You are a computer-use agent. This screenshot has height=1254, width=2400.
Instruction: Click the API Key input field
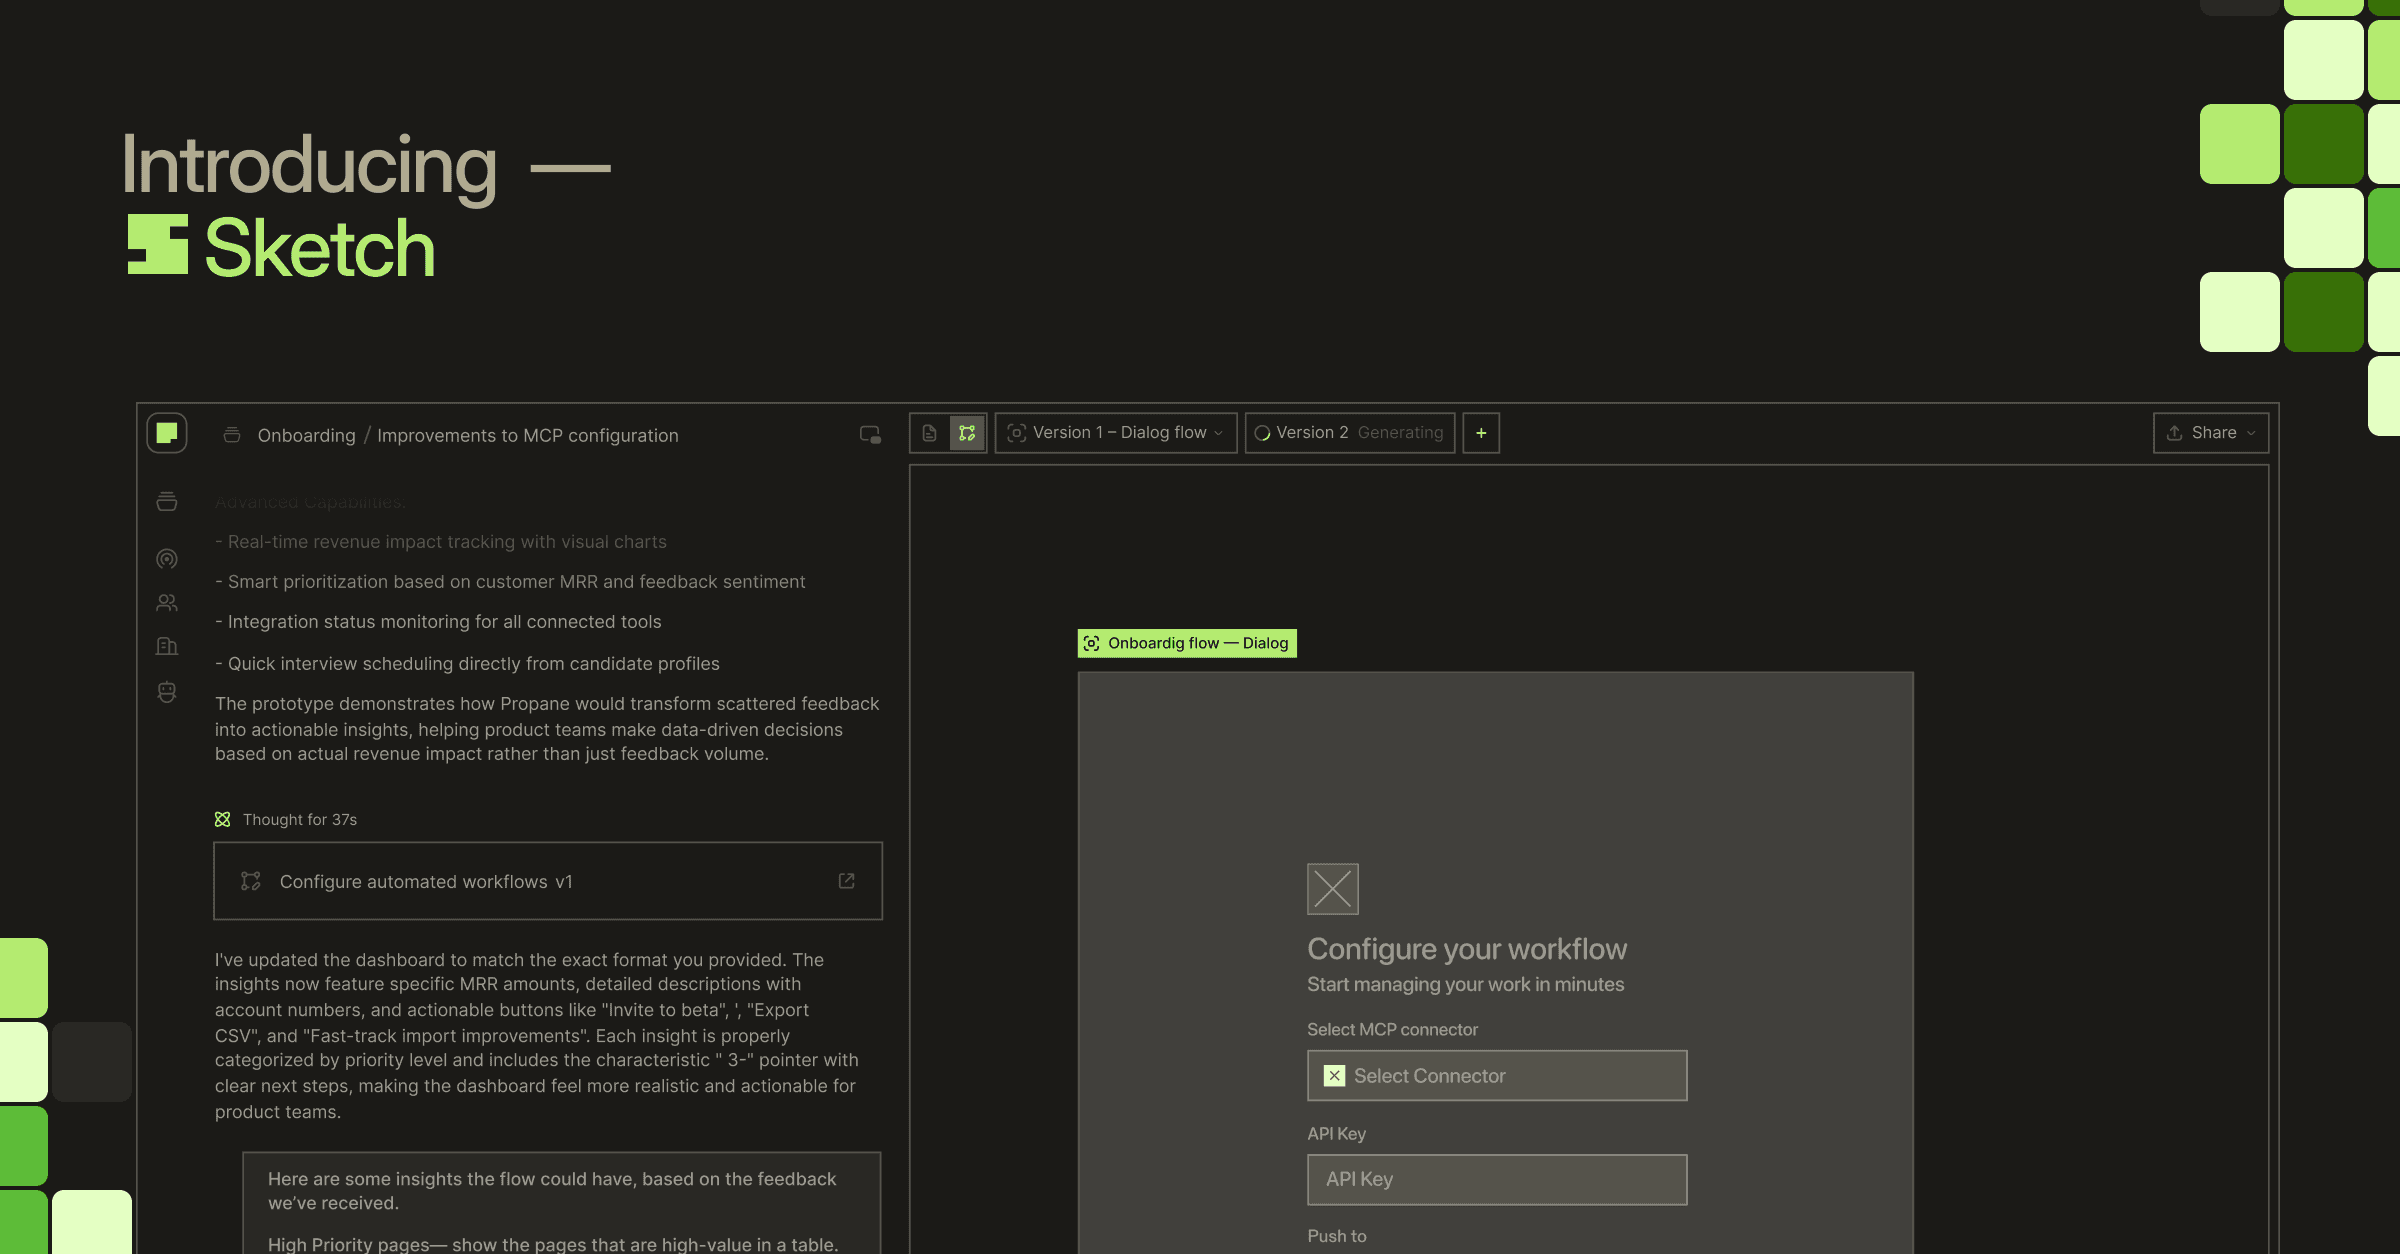click(x=1497, y=1180)
